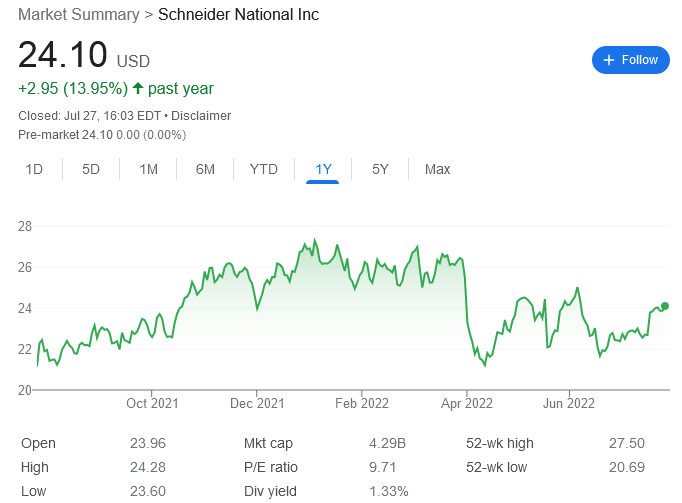Open the Disclaimer link
Screen dimensions: 682x503
tap(201, 116)
